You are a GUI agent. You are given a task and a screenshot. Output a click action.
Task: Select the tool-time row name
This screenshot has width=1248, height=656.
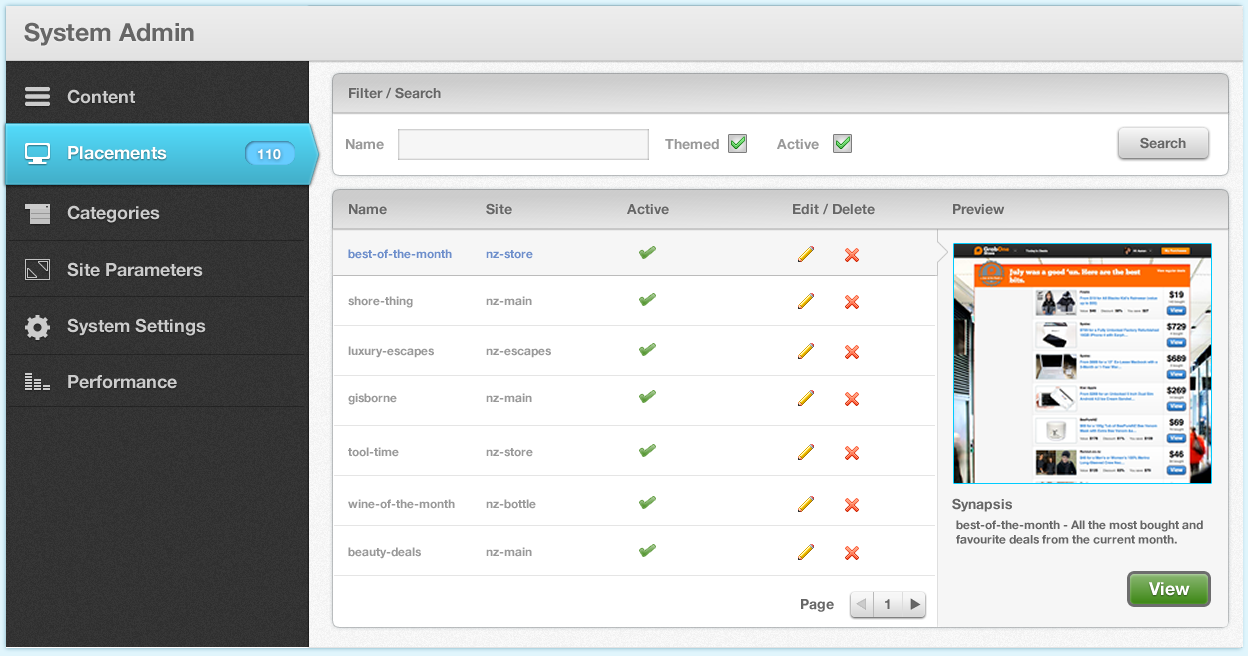(373, 452)
